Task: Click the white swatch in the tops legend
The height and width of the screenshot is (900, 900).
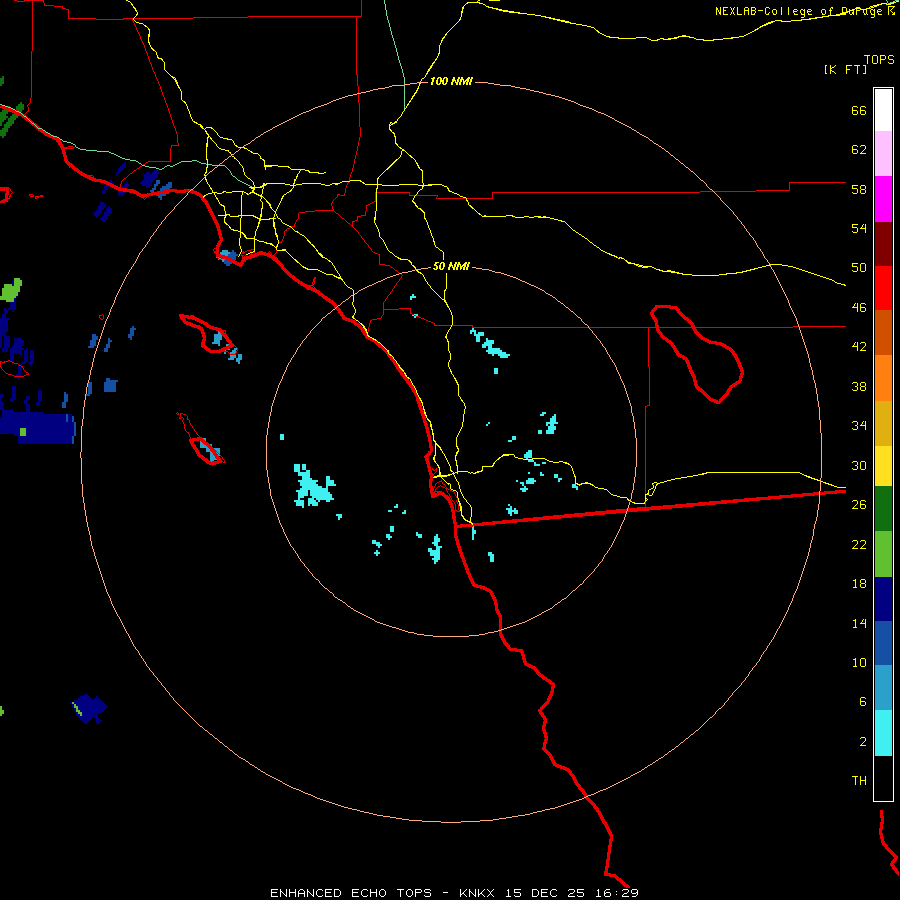Action: click(x=883, y=110)
